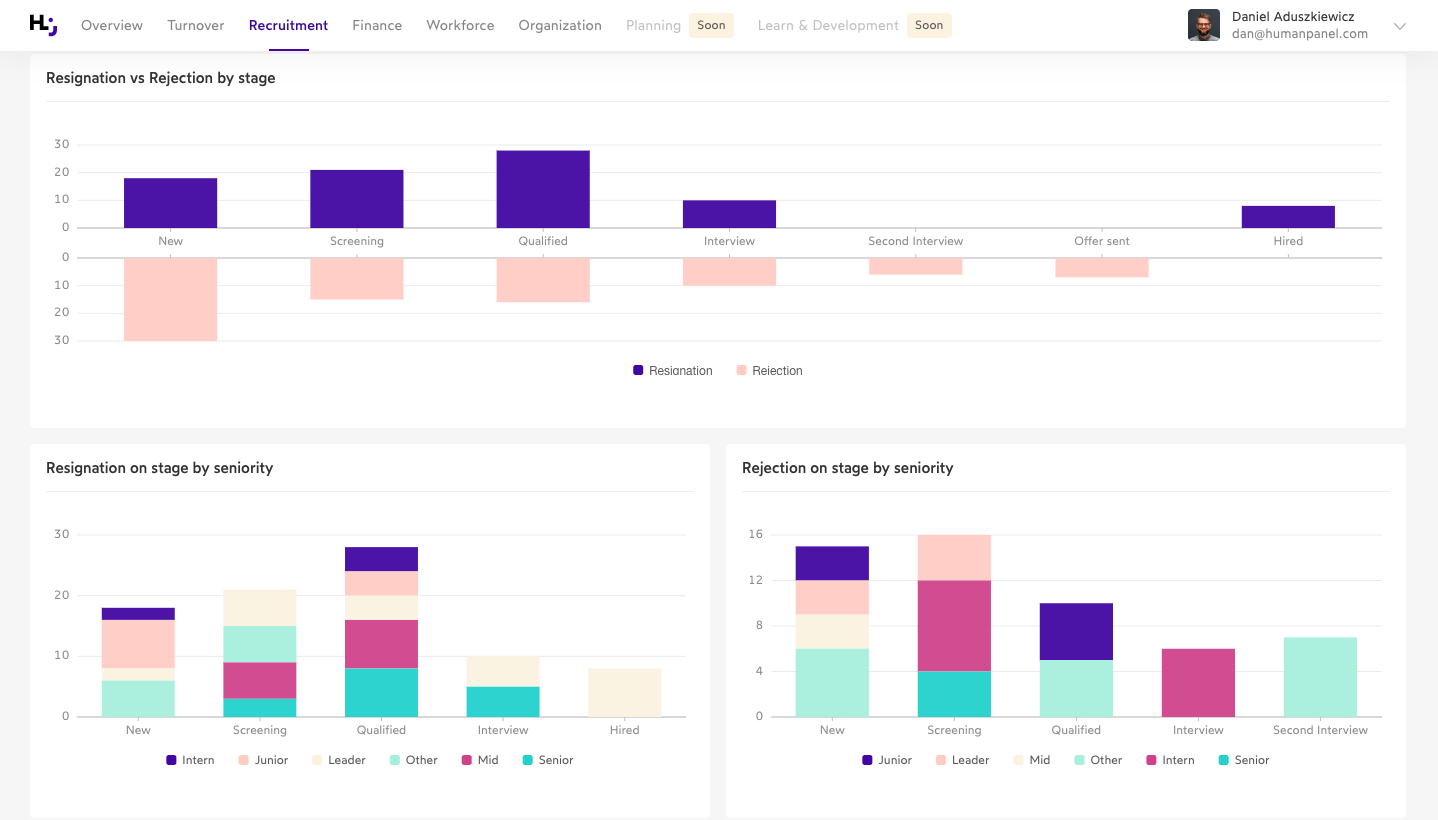Click the Learn & Development Soon badge
Viewport: 1438px width, 820px height.
point(929,25)
